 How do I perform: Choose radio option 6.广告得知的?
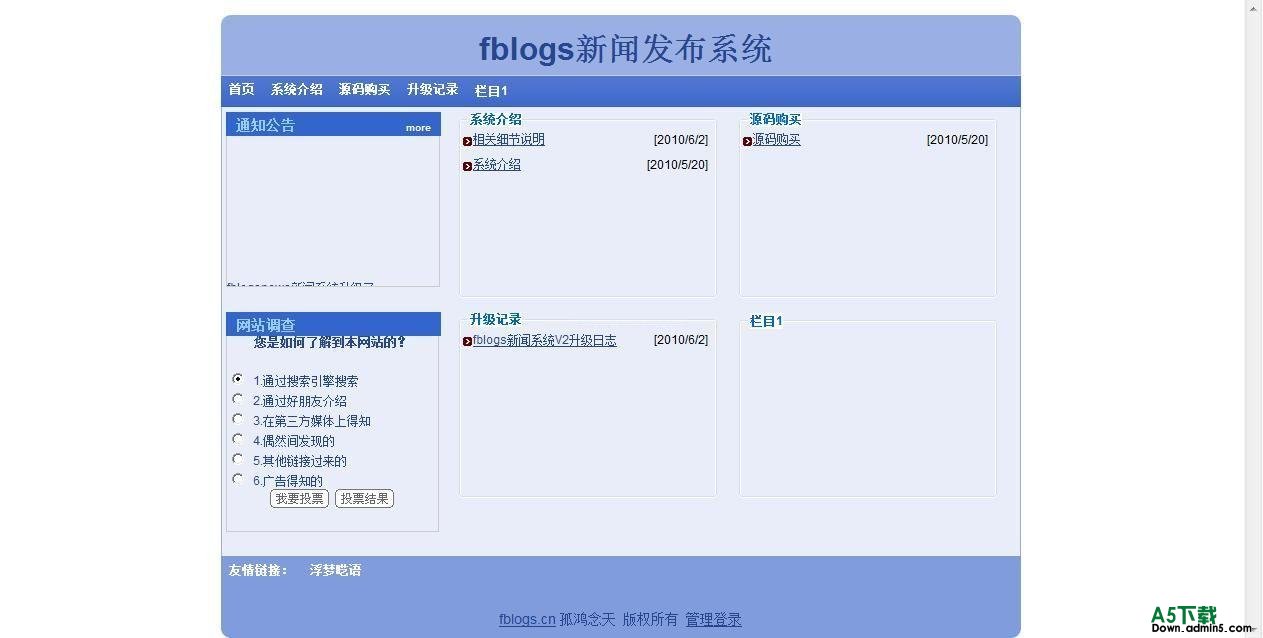click(x=238, y=479)
